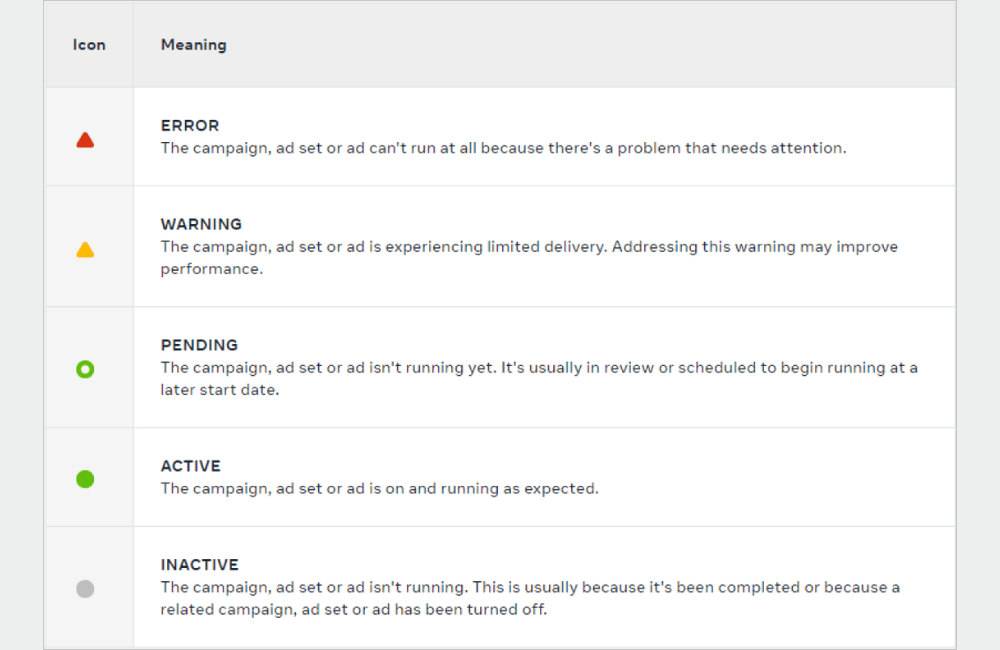
Task: Select the ERROR status heading
Action: coord(190,126)
